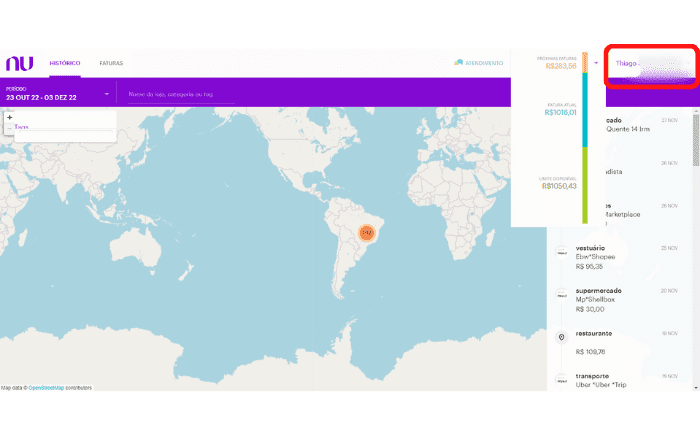Collapse the invoice summary arrow
700x440 pixels.
click(x=596, y=63)
